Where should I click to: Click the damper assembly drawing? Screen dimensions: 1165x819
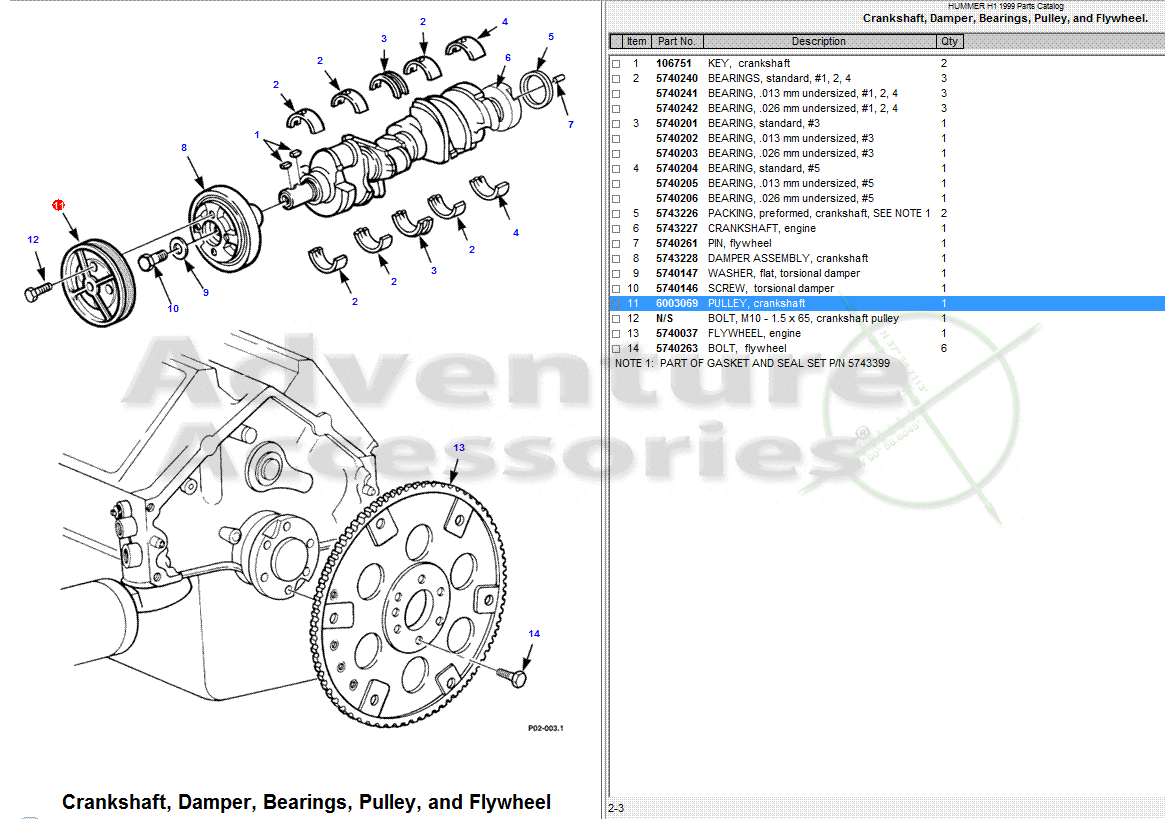click(224, 228)
